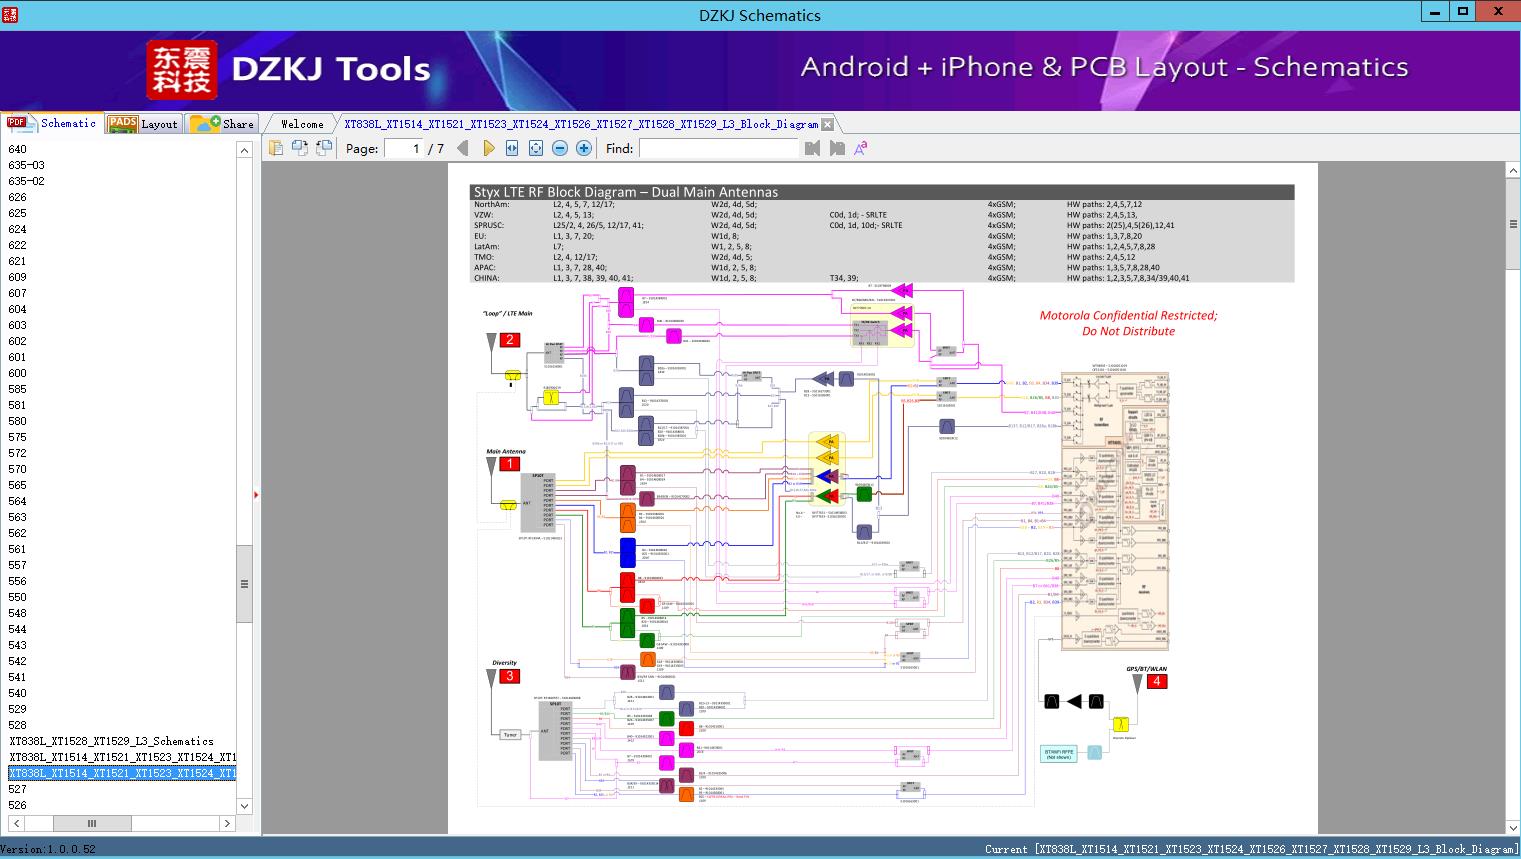
Task: Switch to the Layout tab
Action: click(143, 123)
